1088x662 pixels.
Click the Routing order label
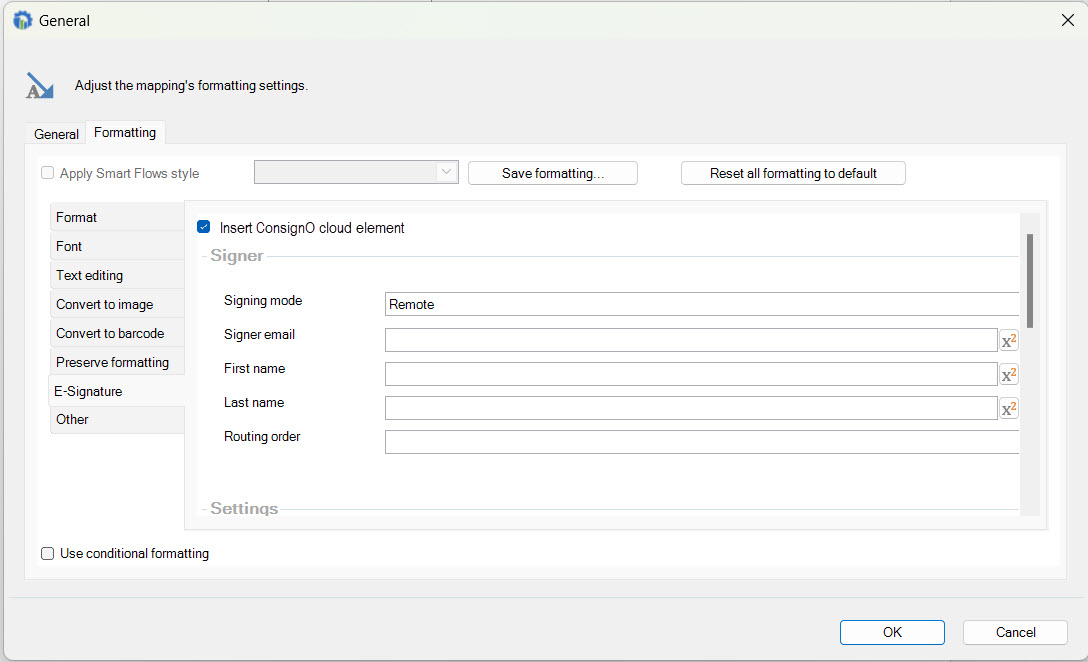[x=262, y=436]
